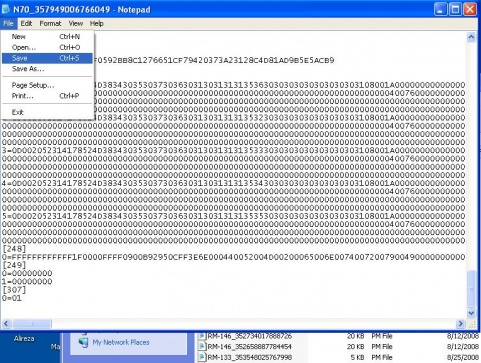Click the 1=00000000 line
This screenshot has width=481, height=363.
pyautogui.click(x=27, y=282)
